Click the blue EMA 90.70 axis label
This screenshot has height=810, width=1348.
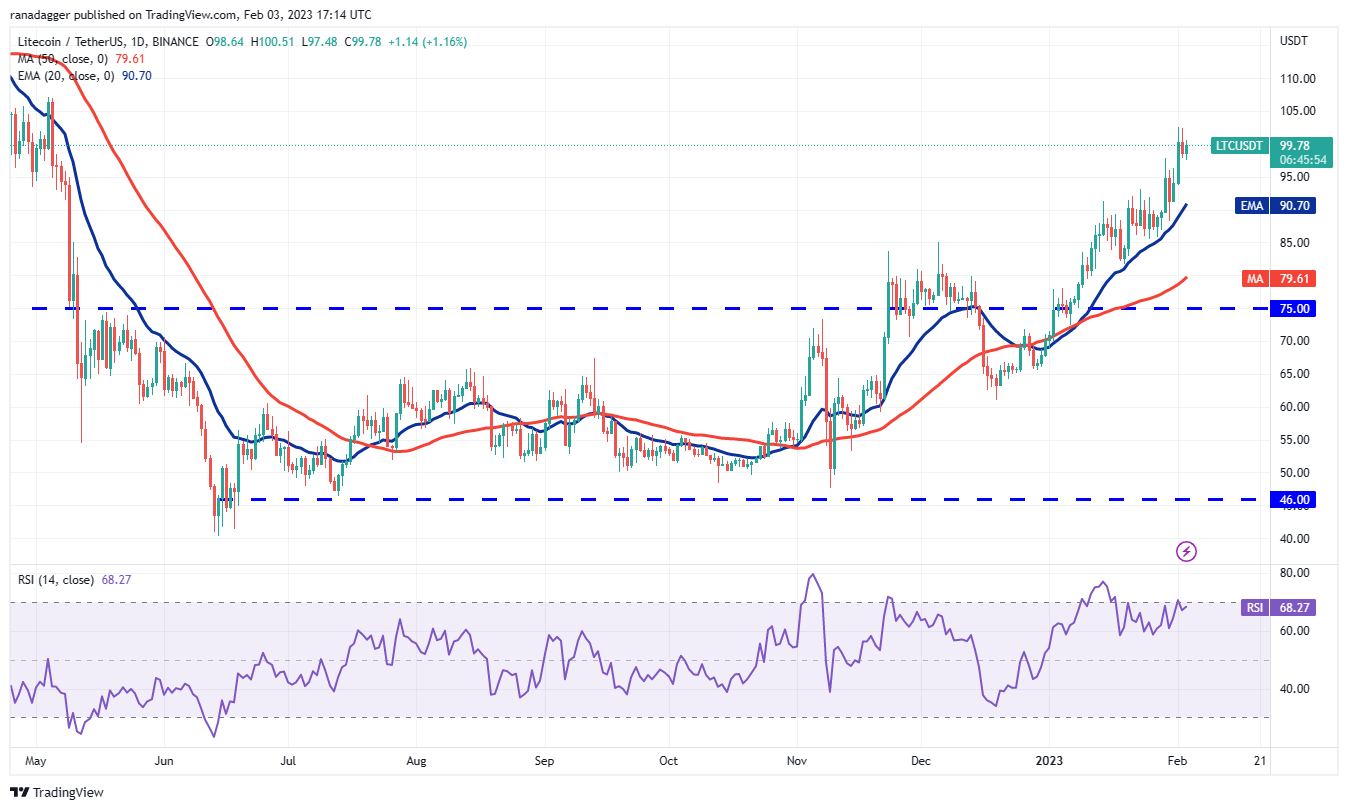point(1290,206)
